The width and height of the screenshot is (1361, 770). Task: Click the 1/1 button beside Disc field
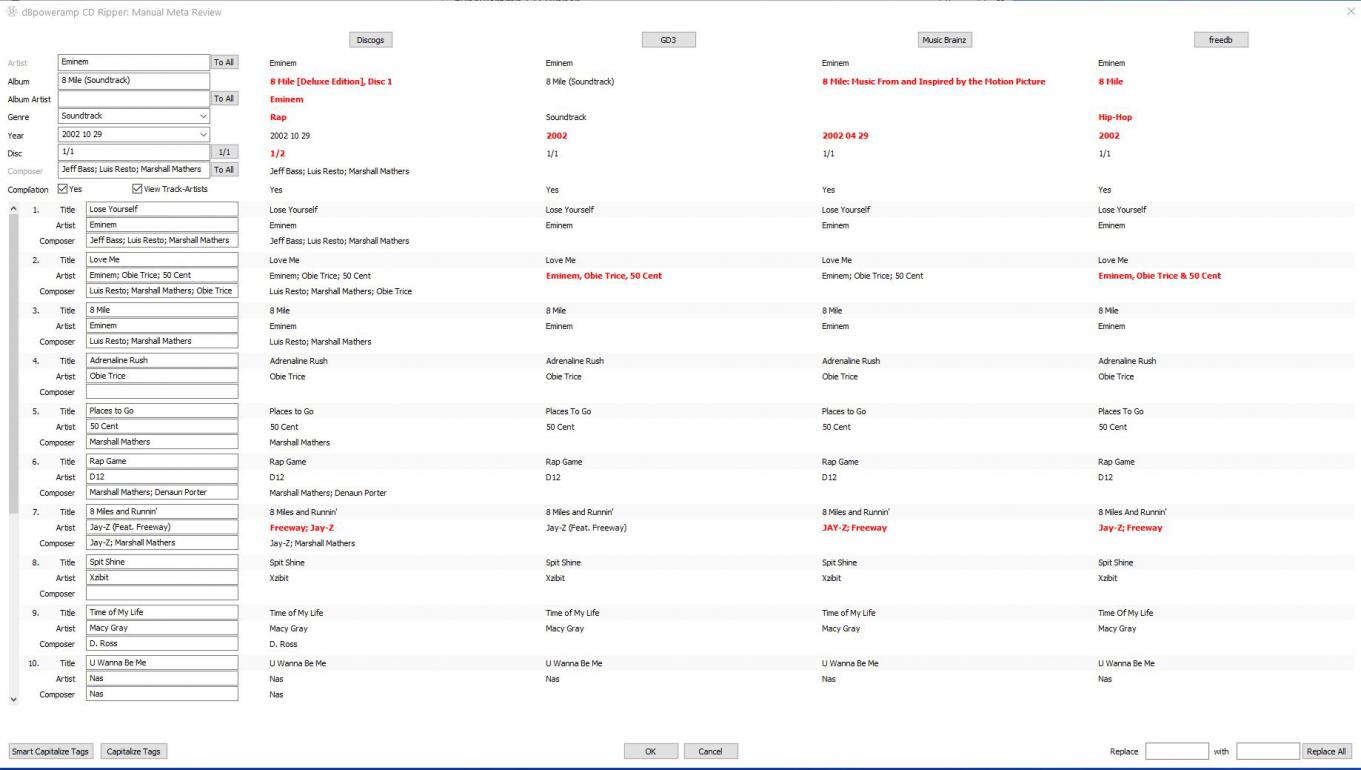225,152
